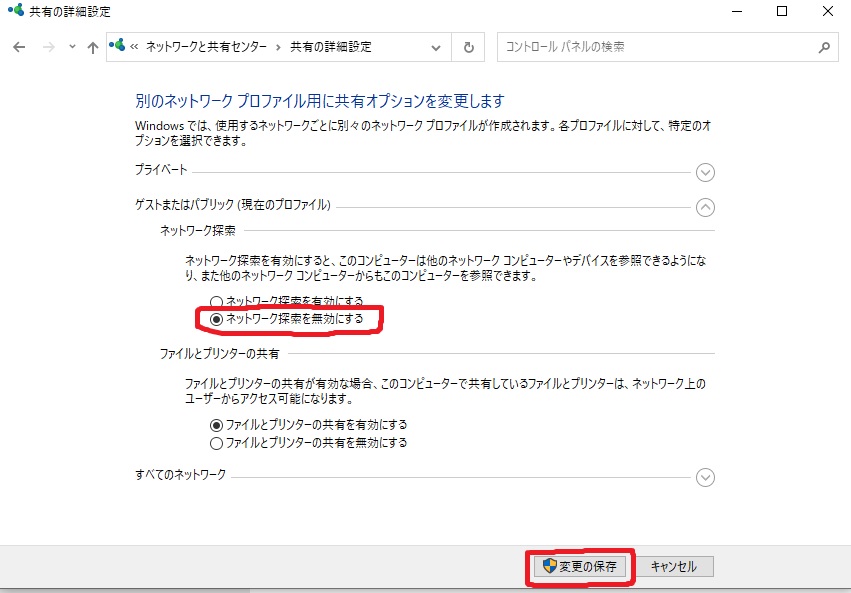Image resolution: width=851 pixels, height=593 pixels.
Task: Click the back navigation arrow
Action: click(18, 46)
